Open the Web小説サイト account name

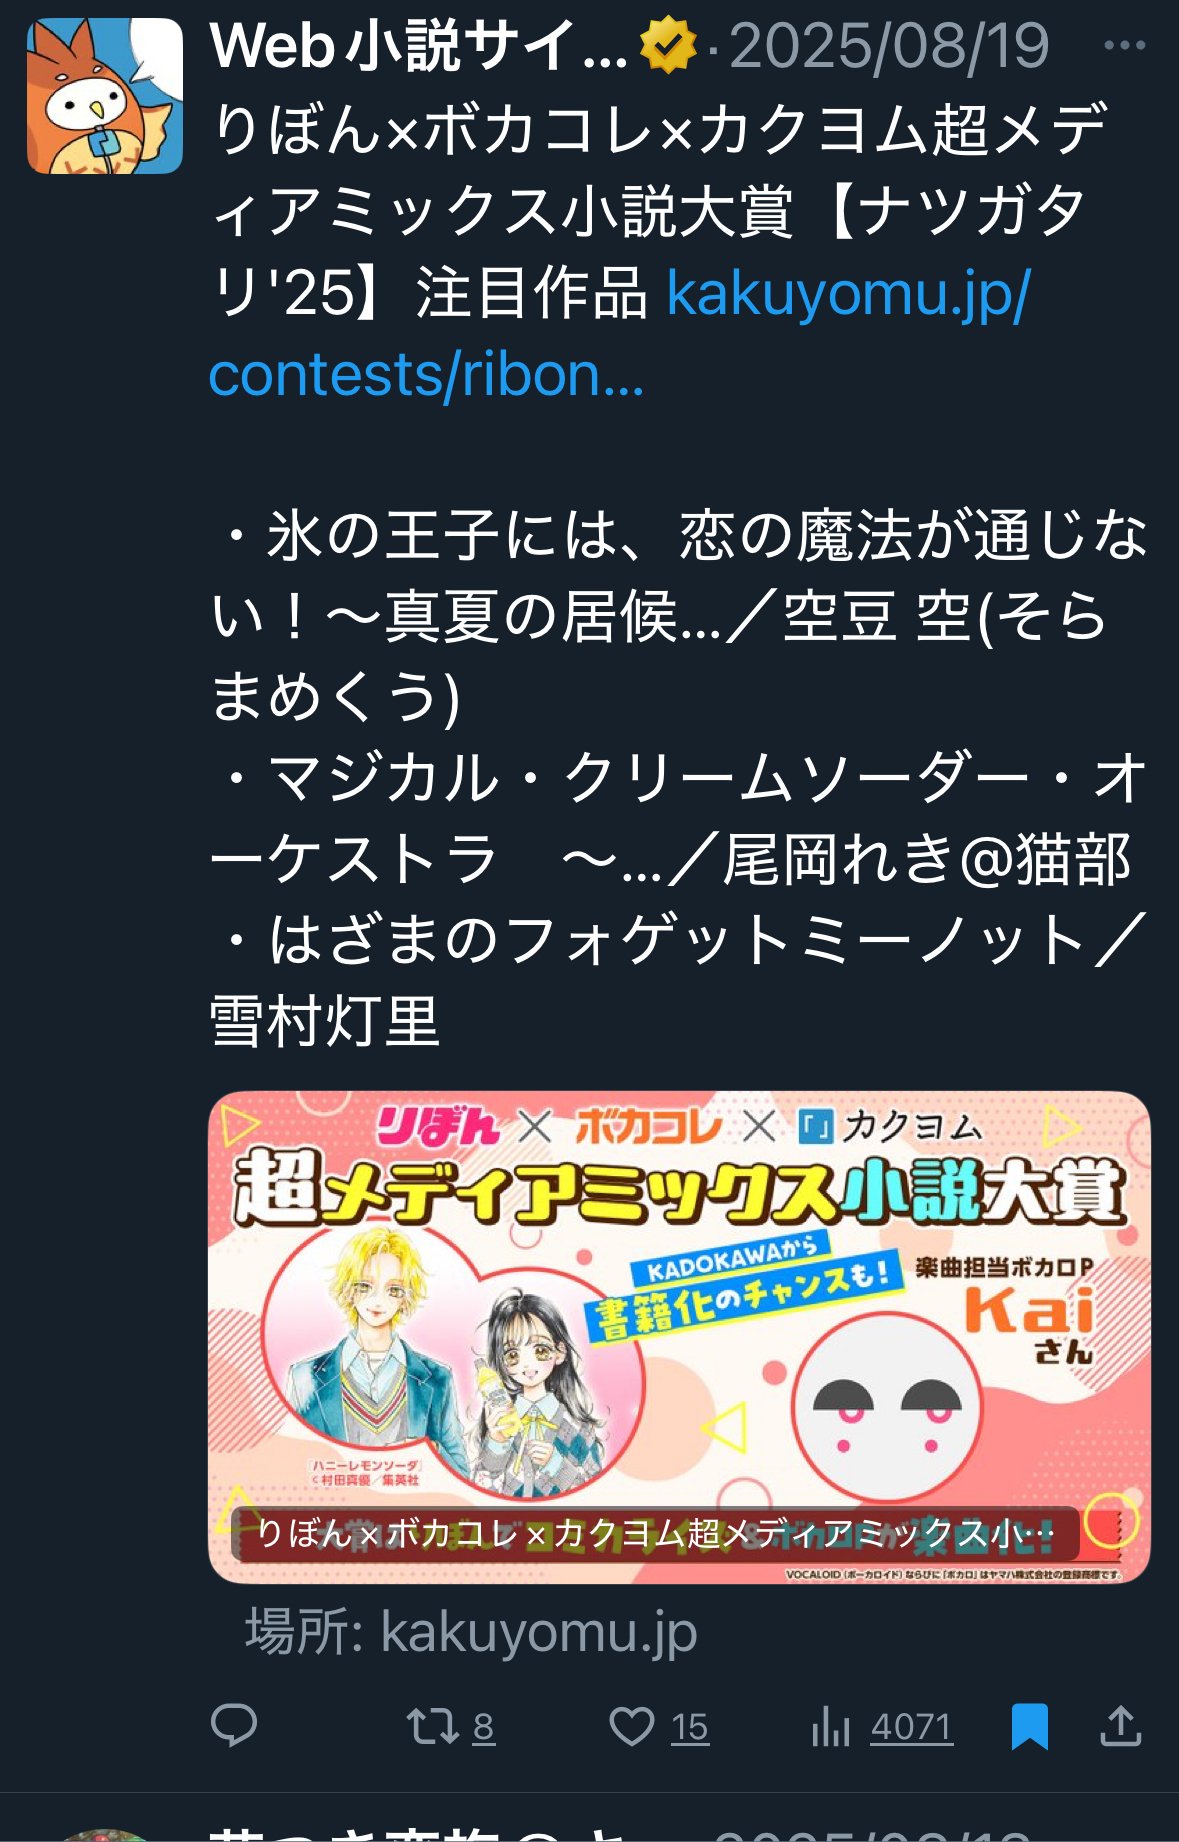[x=418, y=46]
